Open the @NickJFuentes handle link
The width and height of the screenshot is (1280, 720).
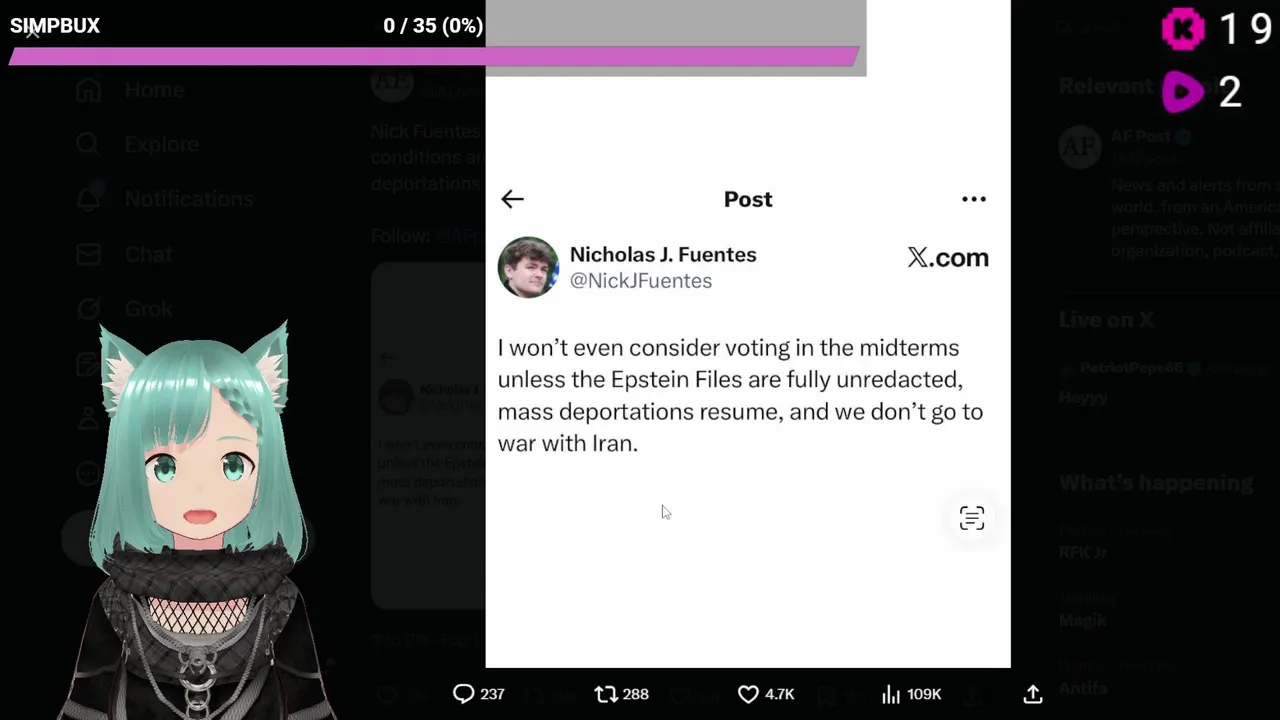[x=640, y=281]
